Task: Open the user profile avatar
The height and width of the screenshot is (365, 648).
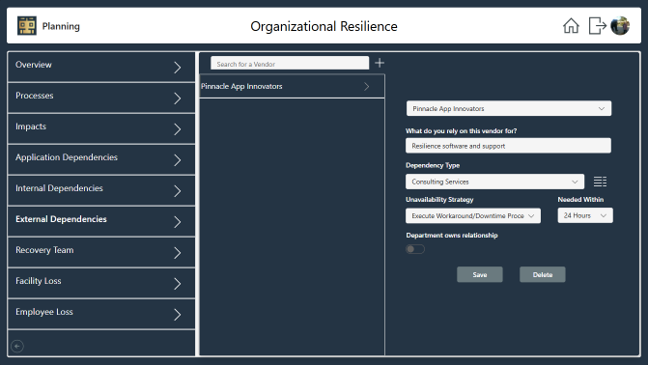Action: tap(620, 26)
